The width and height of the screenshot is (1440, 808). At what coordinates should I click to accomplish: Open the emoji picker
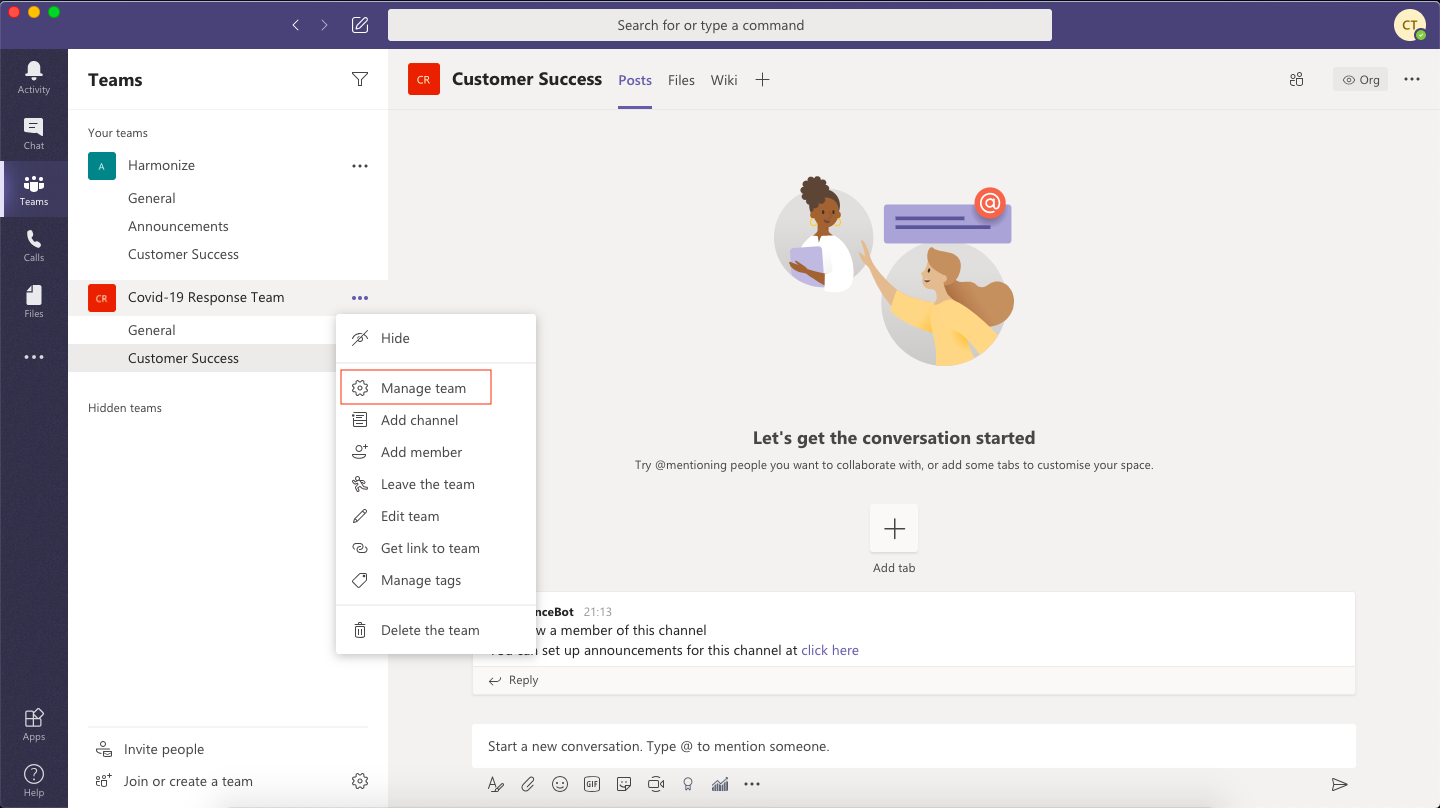[560, 784]
